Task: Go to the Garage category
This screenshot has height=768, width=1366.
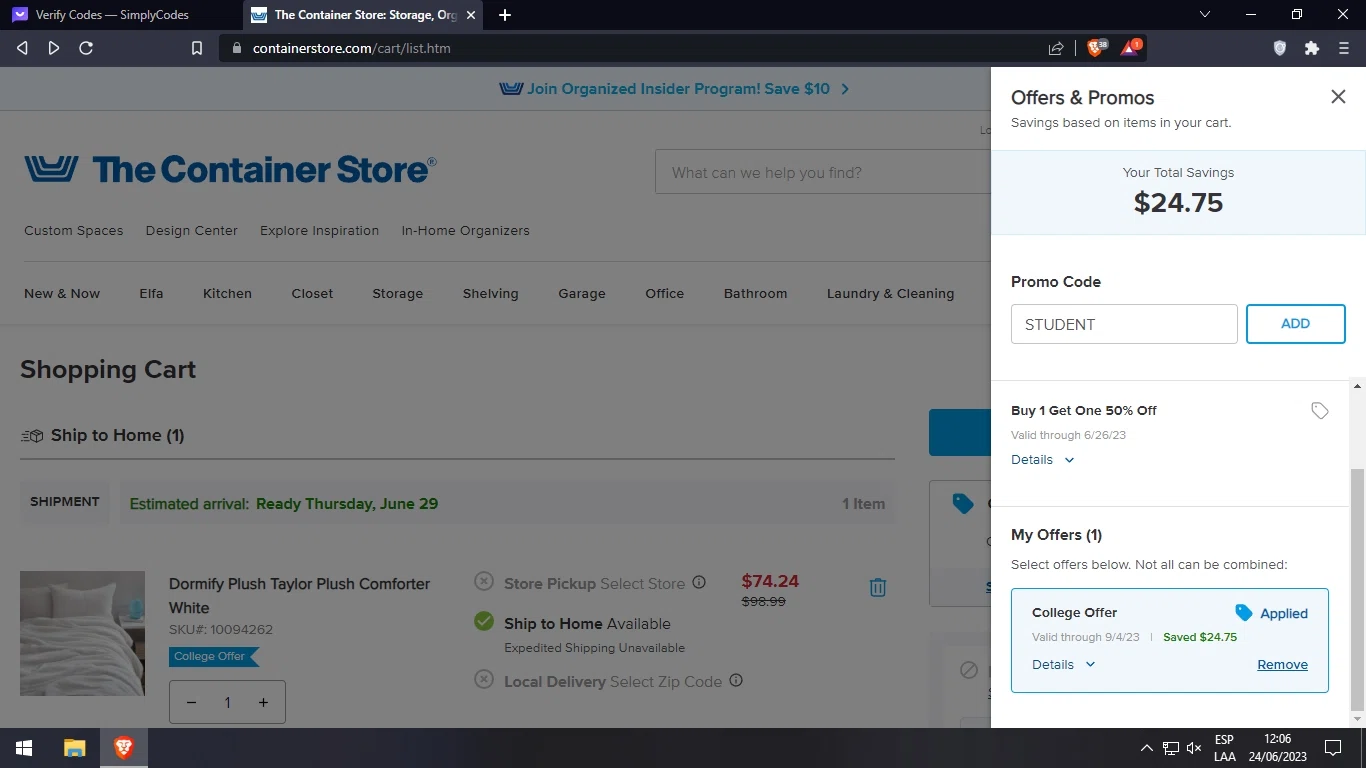Action: click(582, 293)
